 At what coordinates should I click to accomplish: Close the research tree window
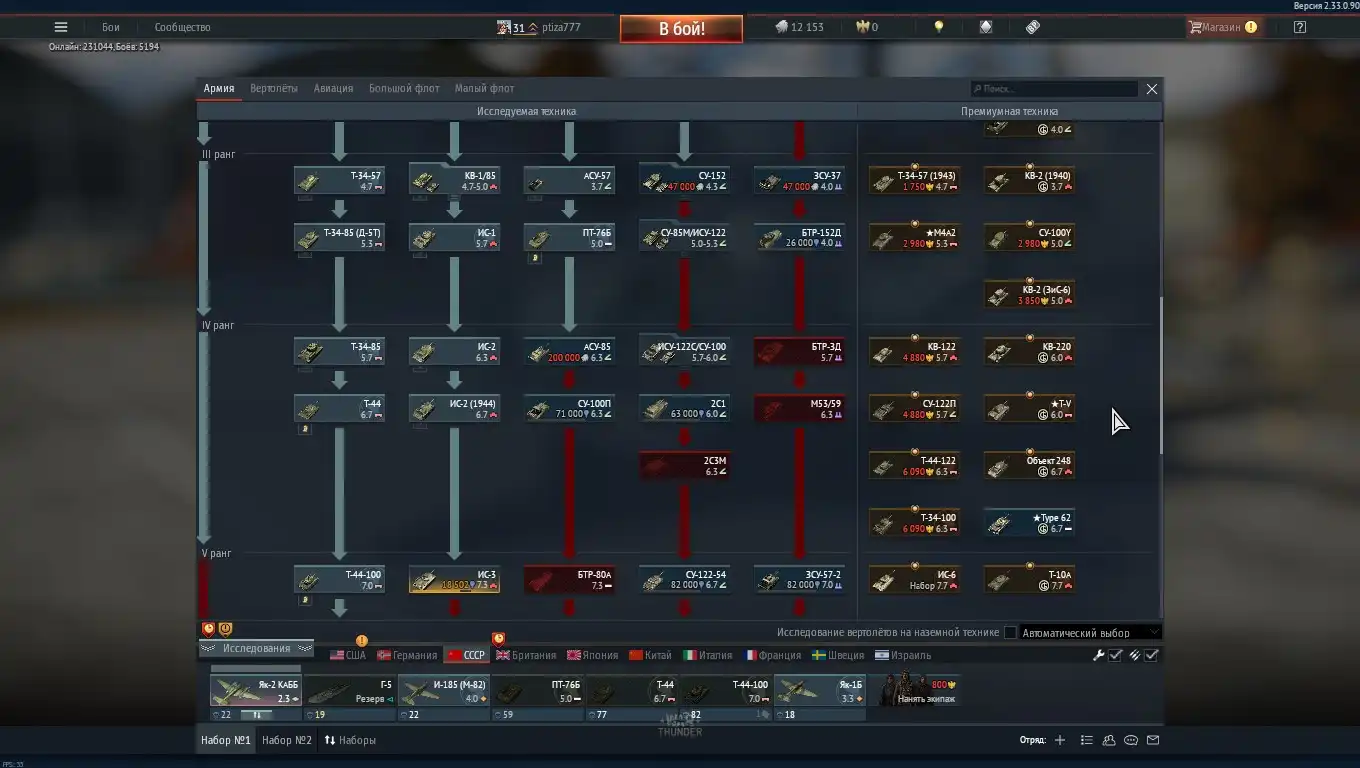pyautogui.click(x=1152, y=89)
